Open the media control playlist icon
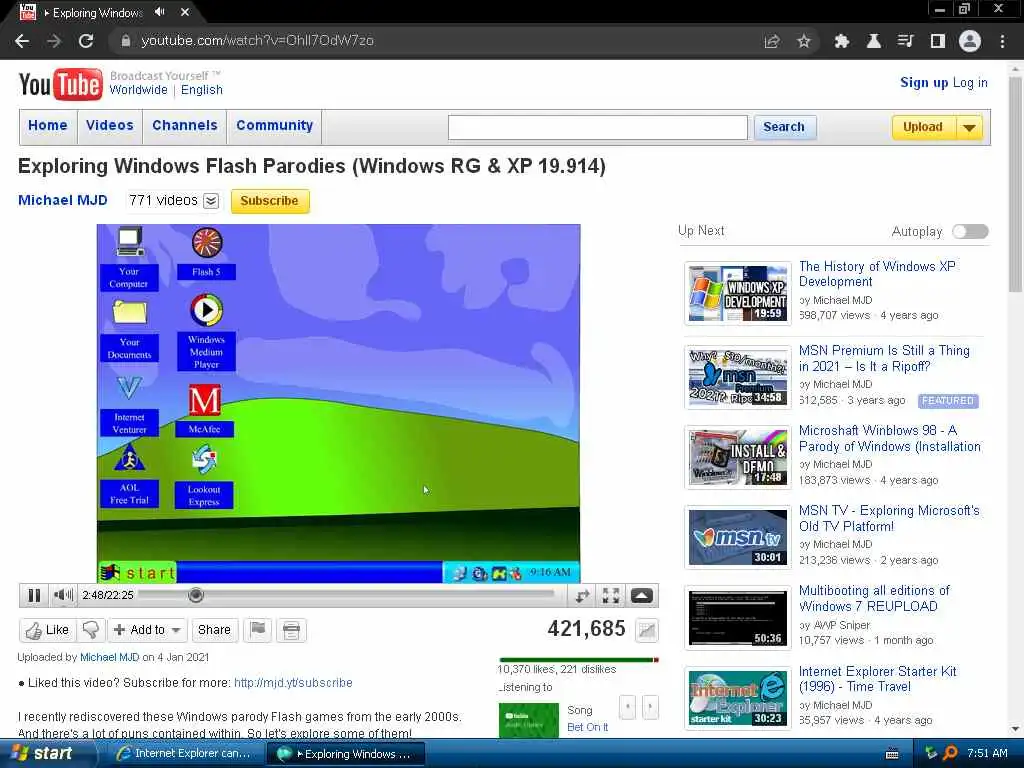1024x768 pixels. click(x=905, y=41)
